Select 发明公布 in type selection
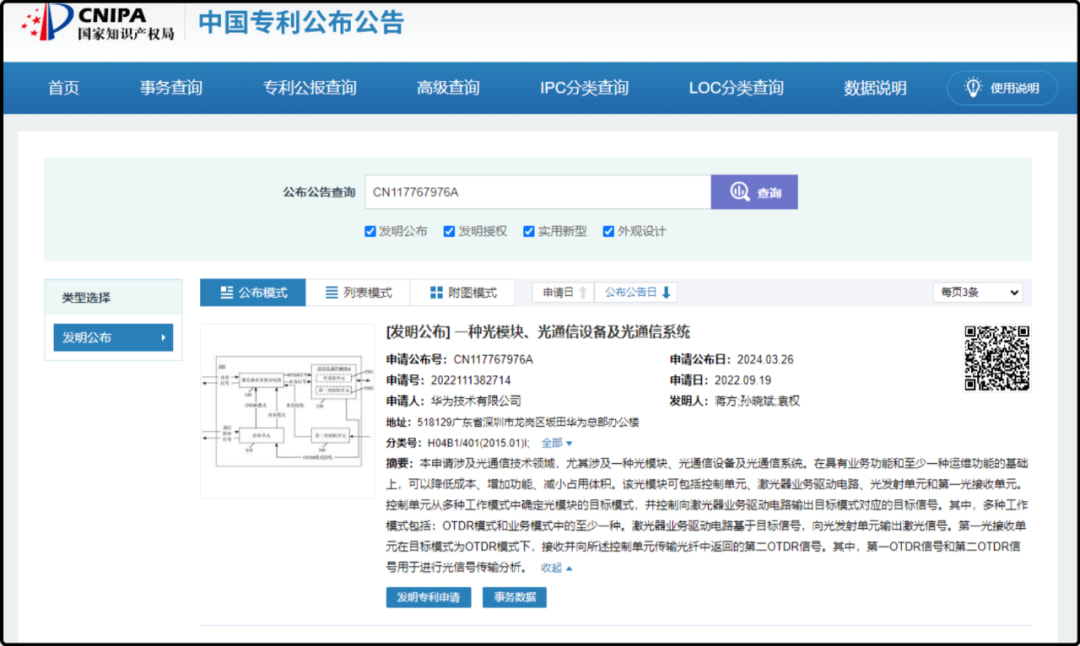 coord(114,337)
